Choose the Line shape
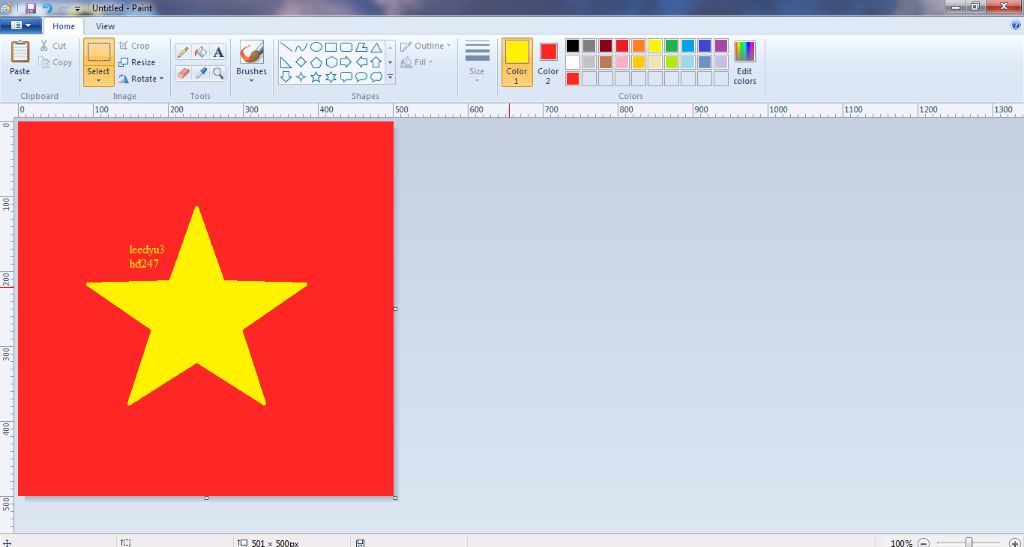This screenshot has width=1024, height=547. 286,48
